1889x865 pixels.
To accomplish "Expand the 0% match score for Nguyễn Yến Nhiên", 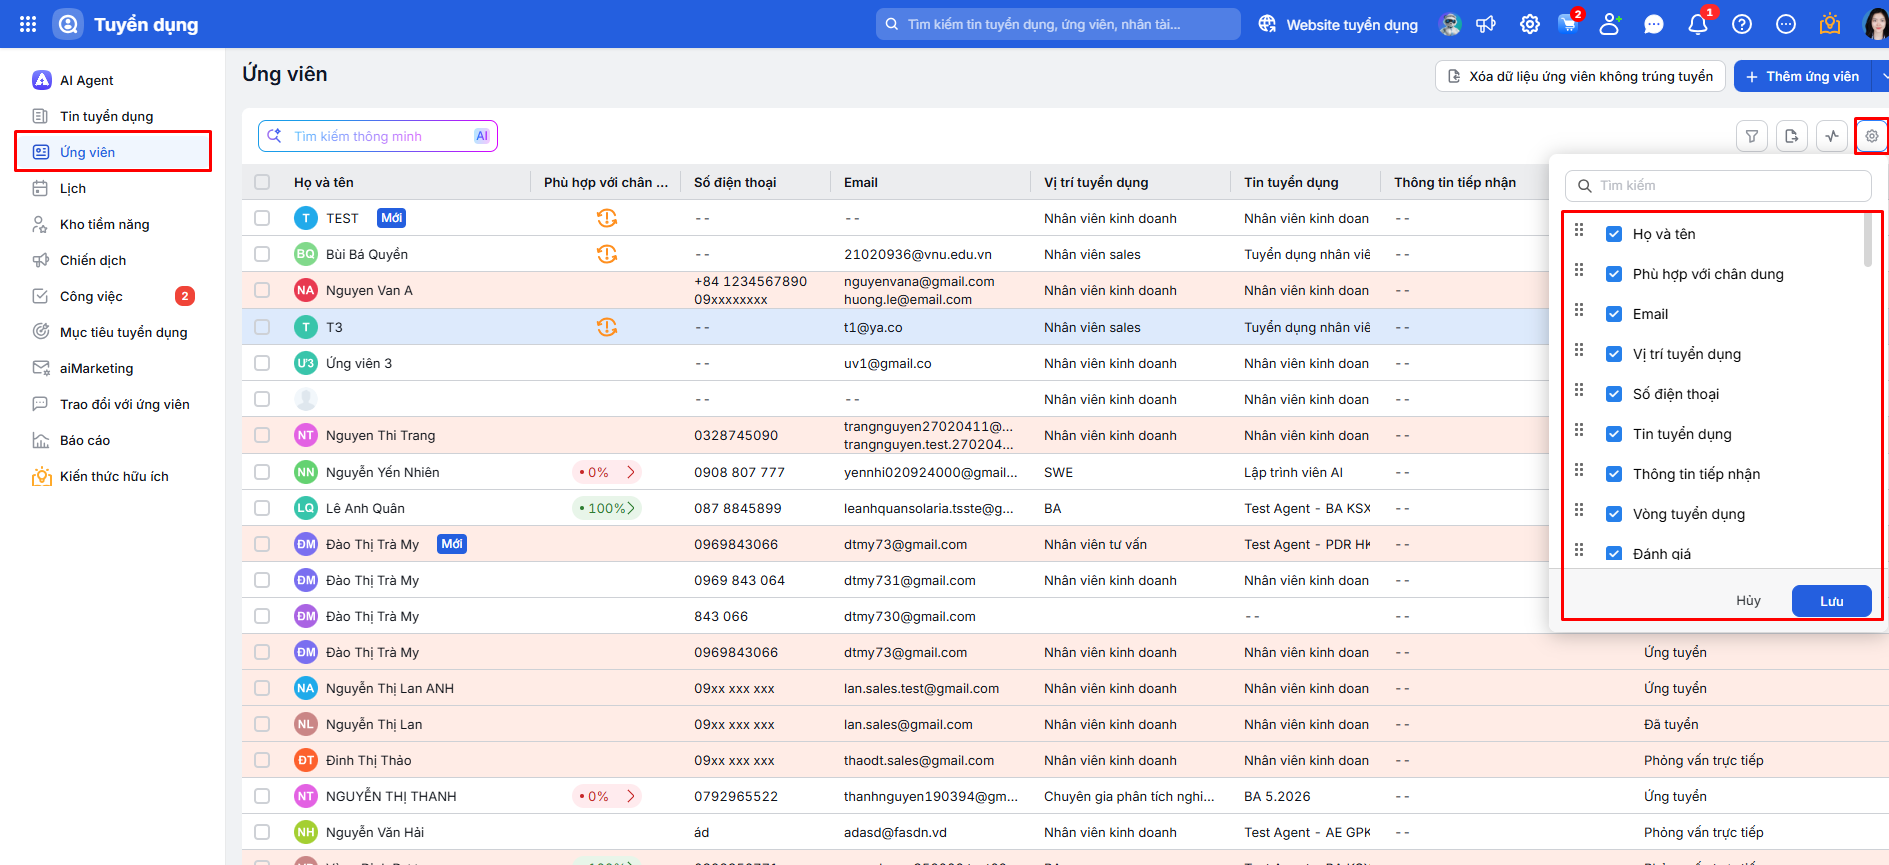I will click(606, 472).
